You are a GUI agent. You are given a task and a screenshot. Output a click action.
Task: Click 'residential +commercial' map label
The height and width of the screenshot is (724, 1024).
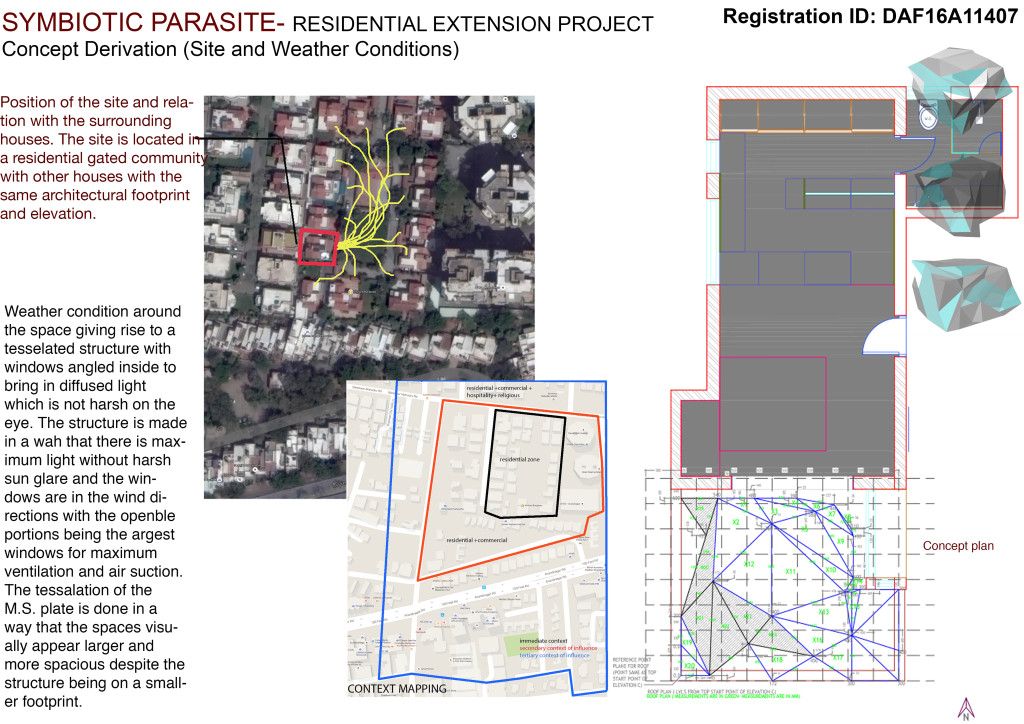click(x=477, y=540)
